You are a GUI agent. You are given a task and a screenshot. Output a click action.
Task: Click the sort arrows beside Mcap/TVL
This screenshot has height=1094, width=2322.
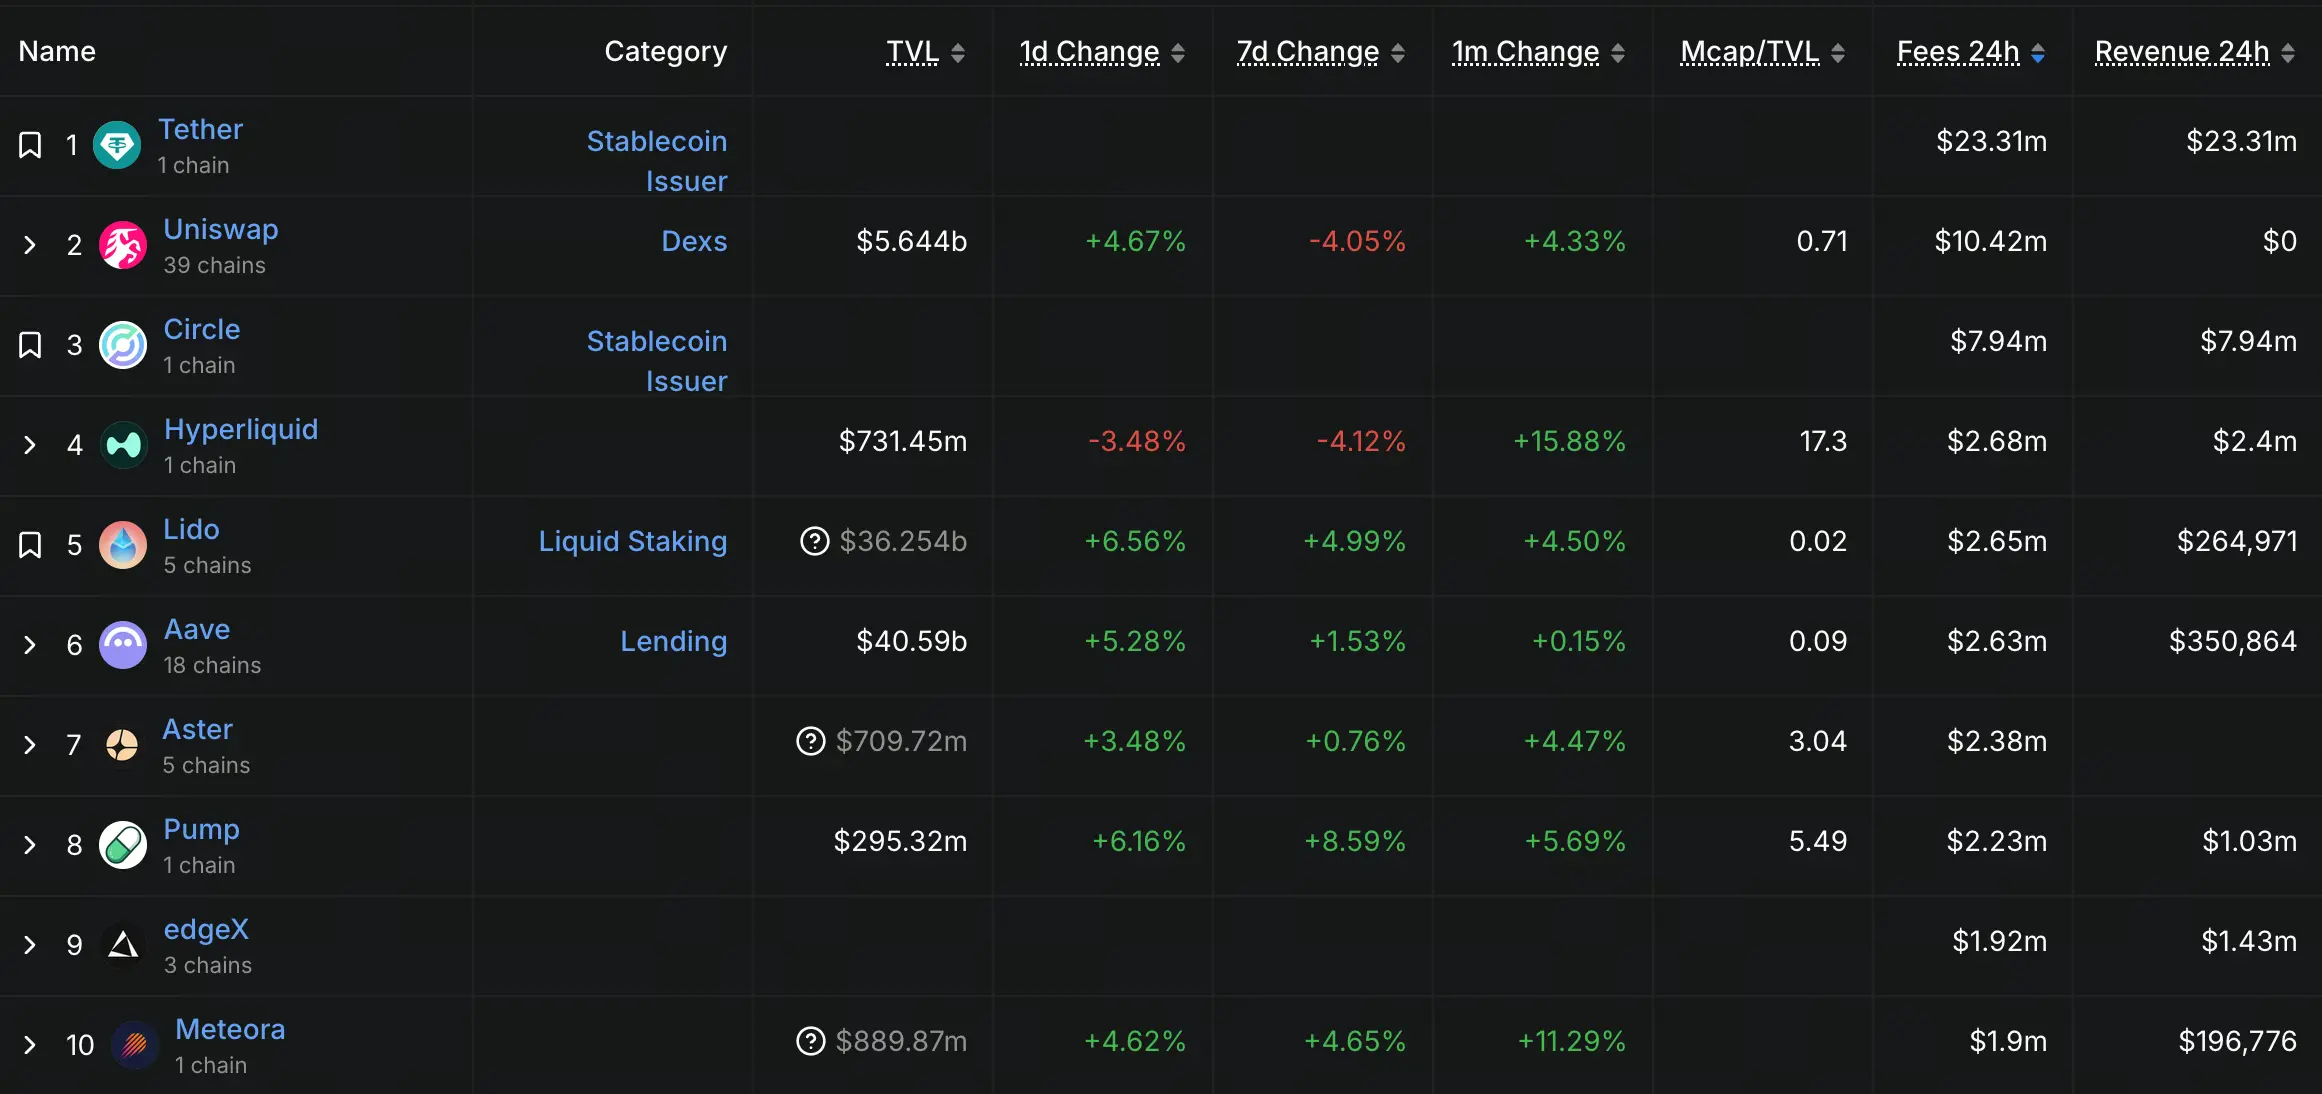tap(1838, 53)
